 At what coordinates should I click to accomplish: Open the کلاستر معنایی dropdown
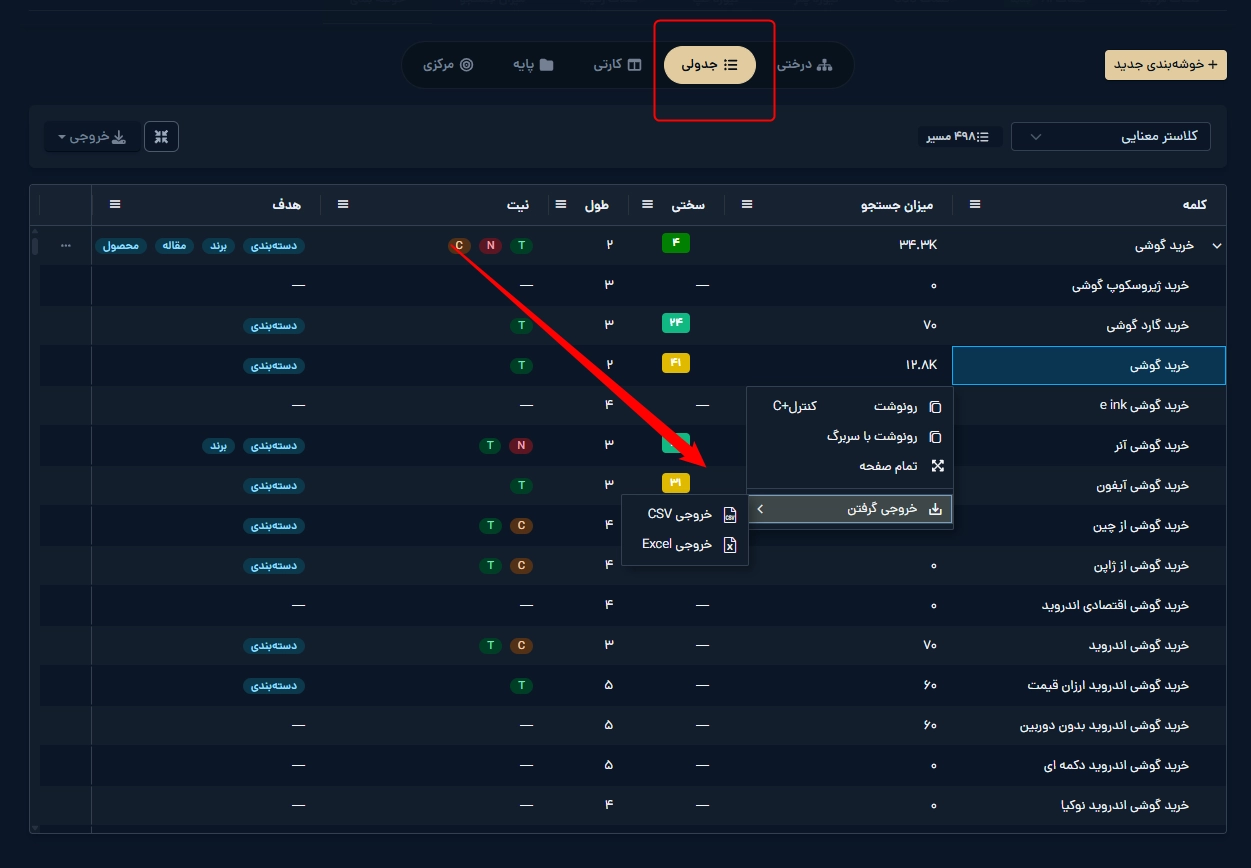[1110, 137]
